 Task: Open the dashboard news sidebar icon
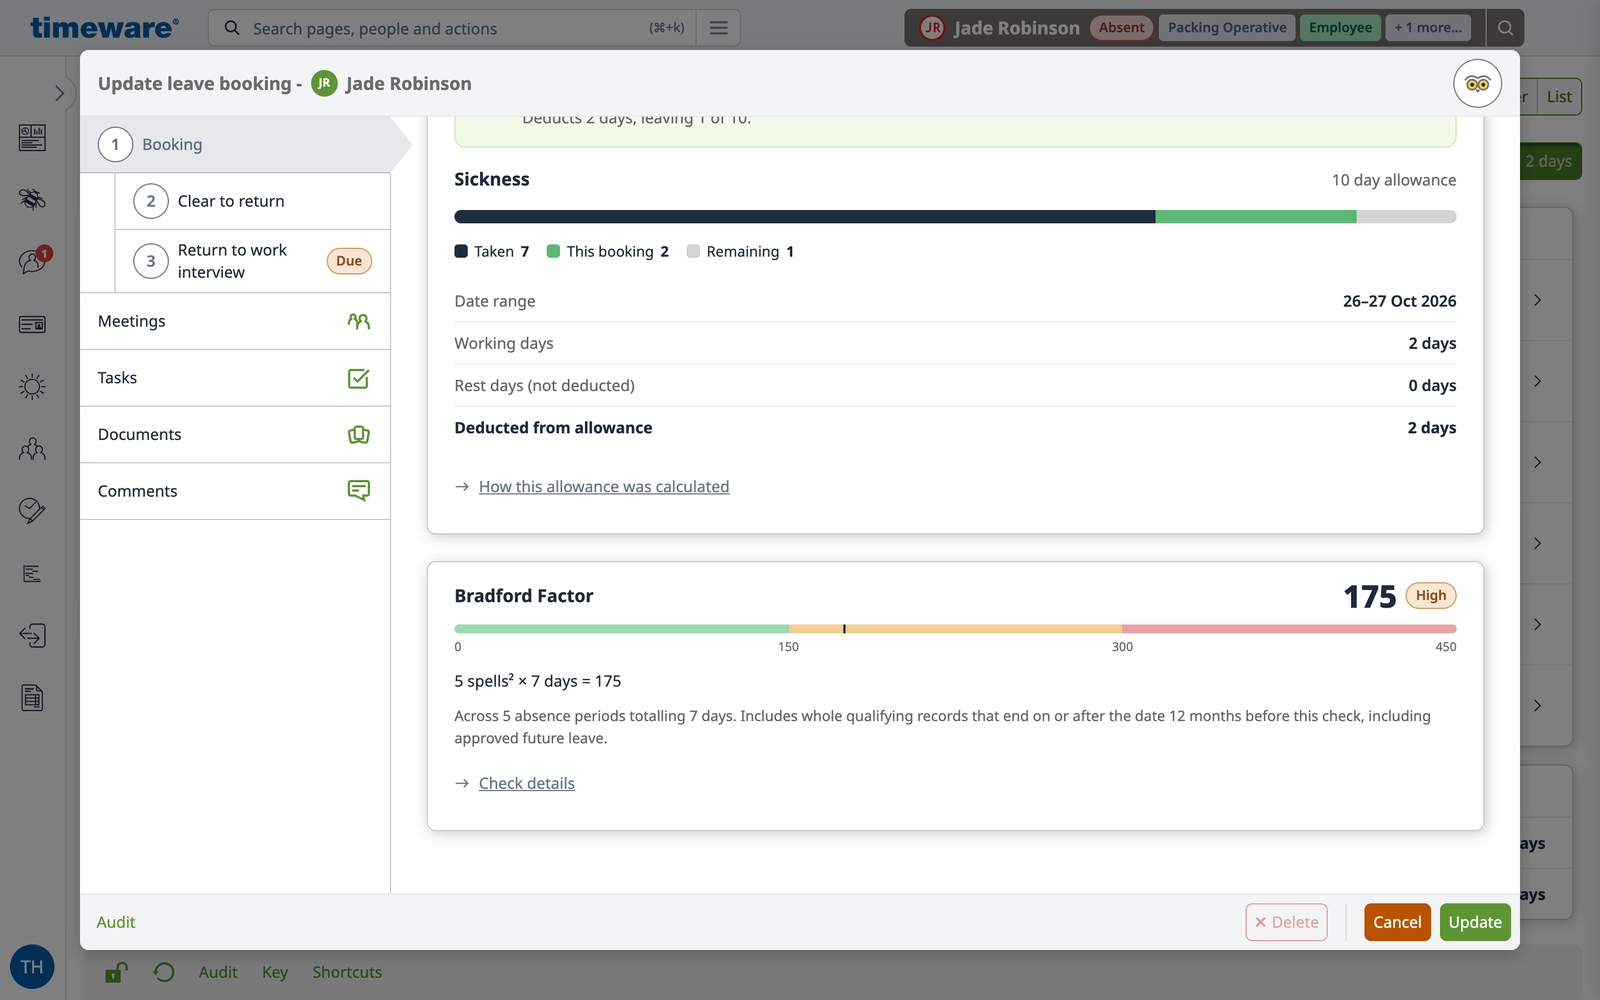pos(32,138)
